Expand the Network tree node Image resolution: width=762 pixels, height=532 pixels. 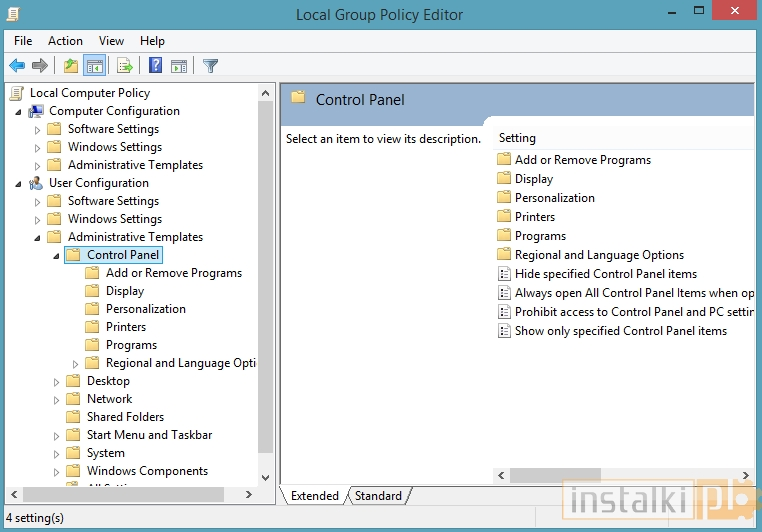(x=56, y=400)
